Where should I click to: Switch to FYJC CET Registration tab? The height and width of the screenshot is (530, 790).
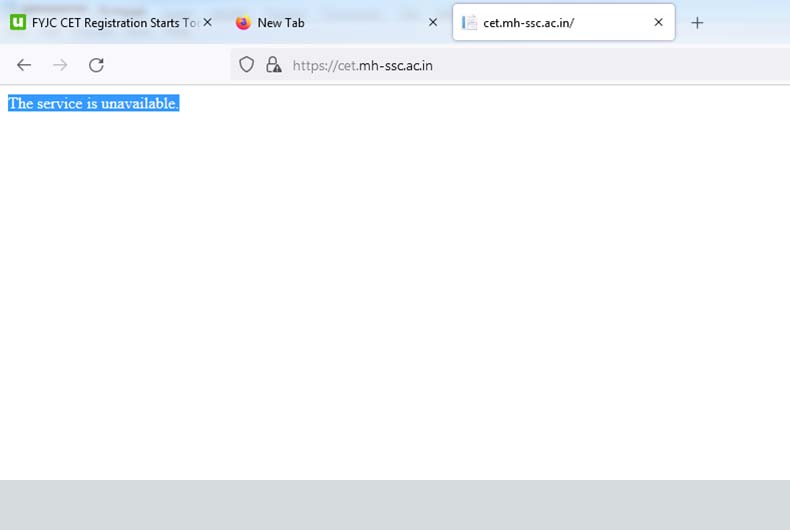[112, 23]
